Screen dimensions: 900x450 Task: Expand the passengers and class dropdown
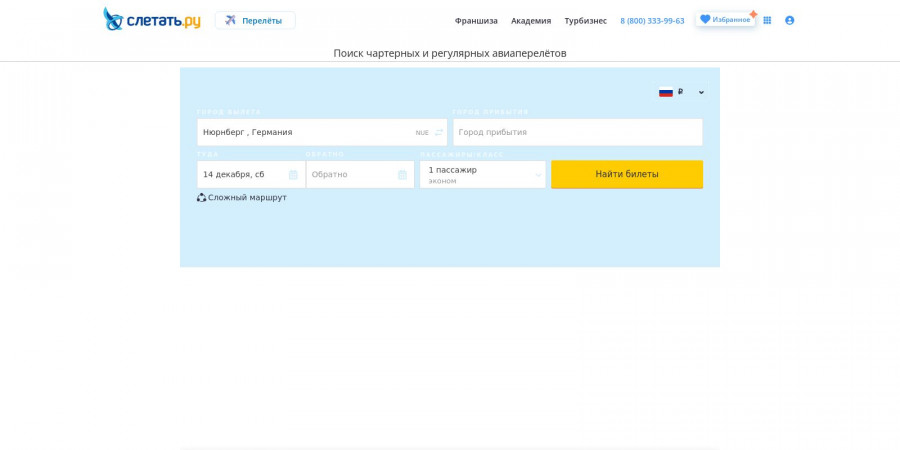pos(483,174)
